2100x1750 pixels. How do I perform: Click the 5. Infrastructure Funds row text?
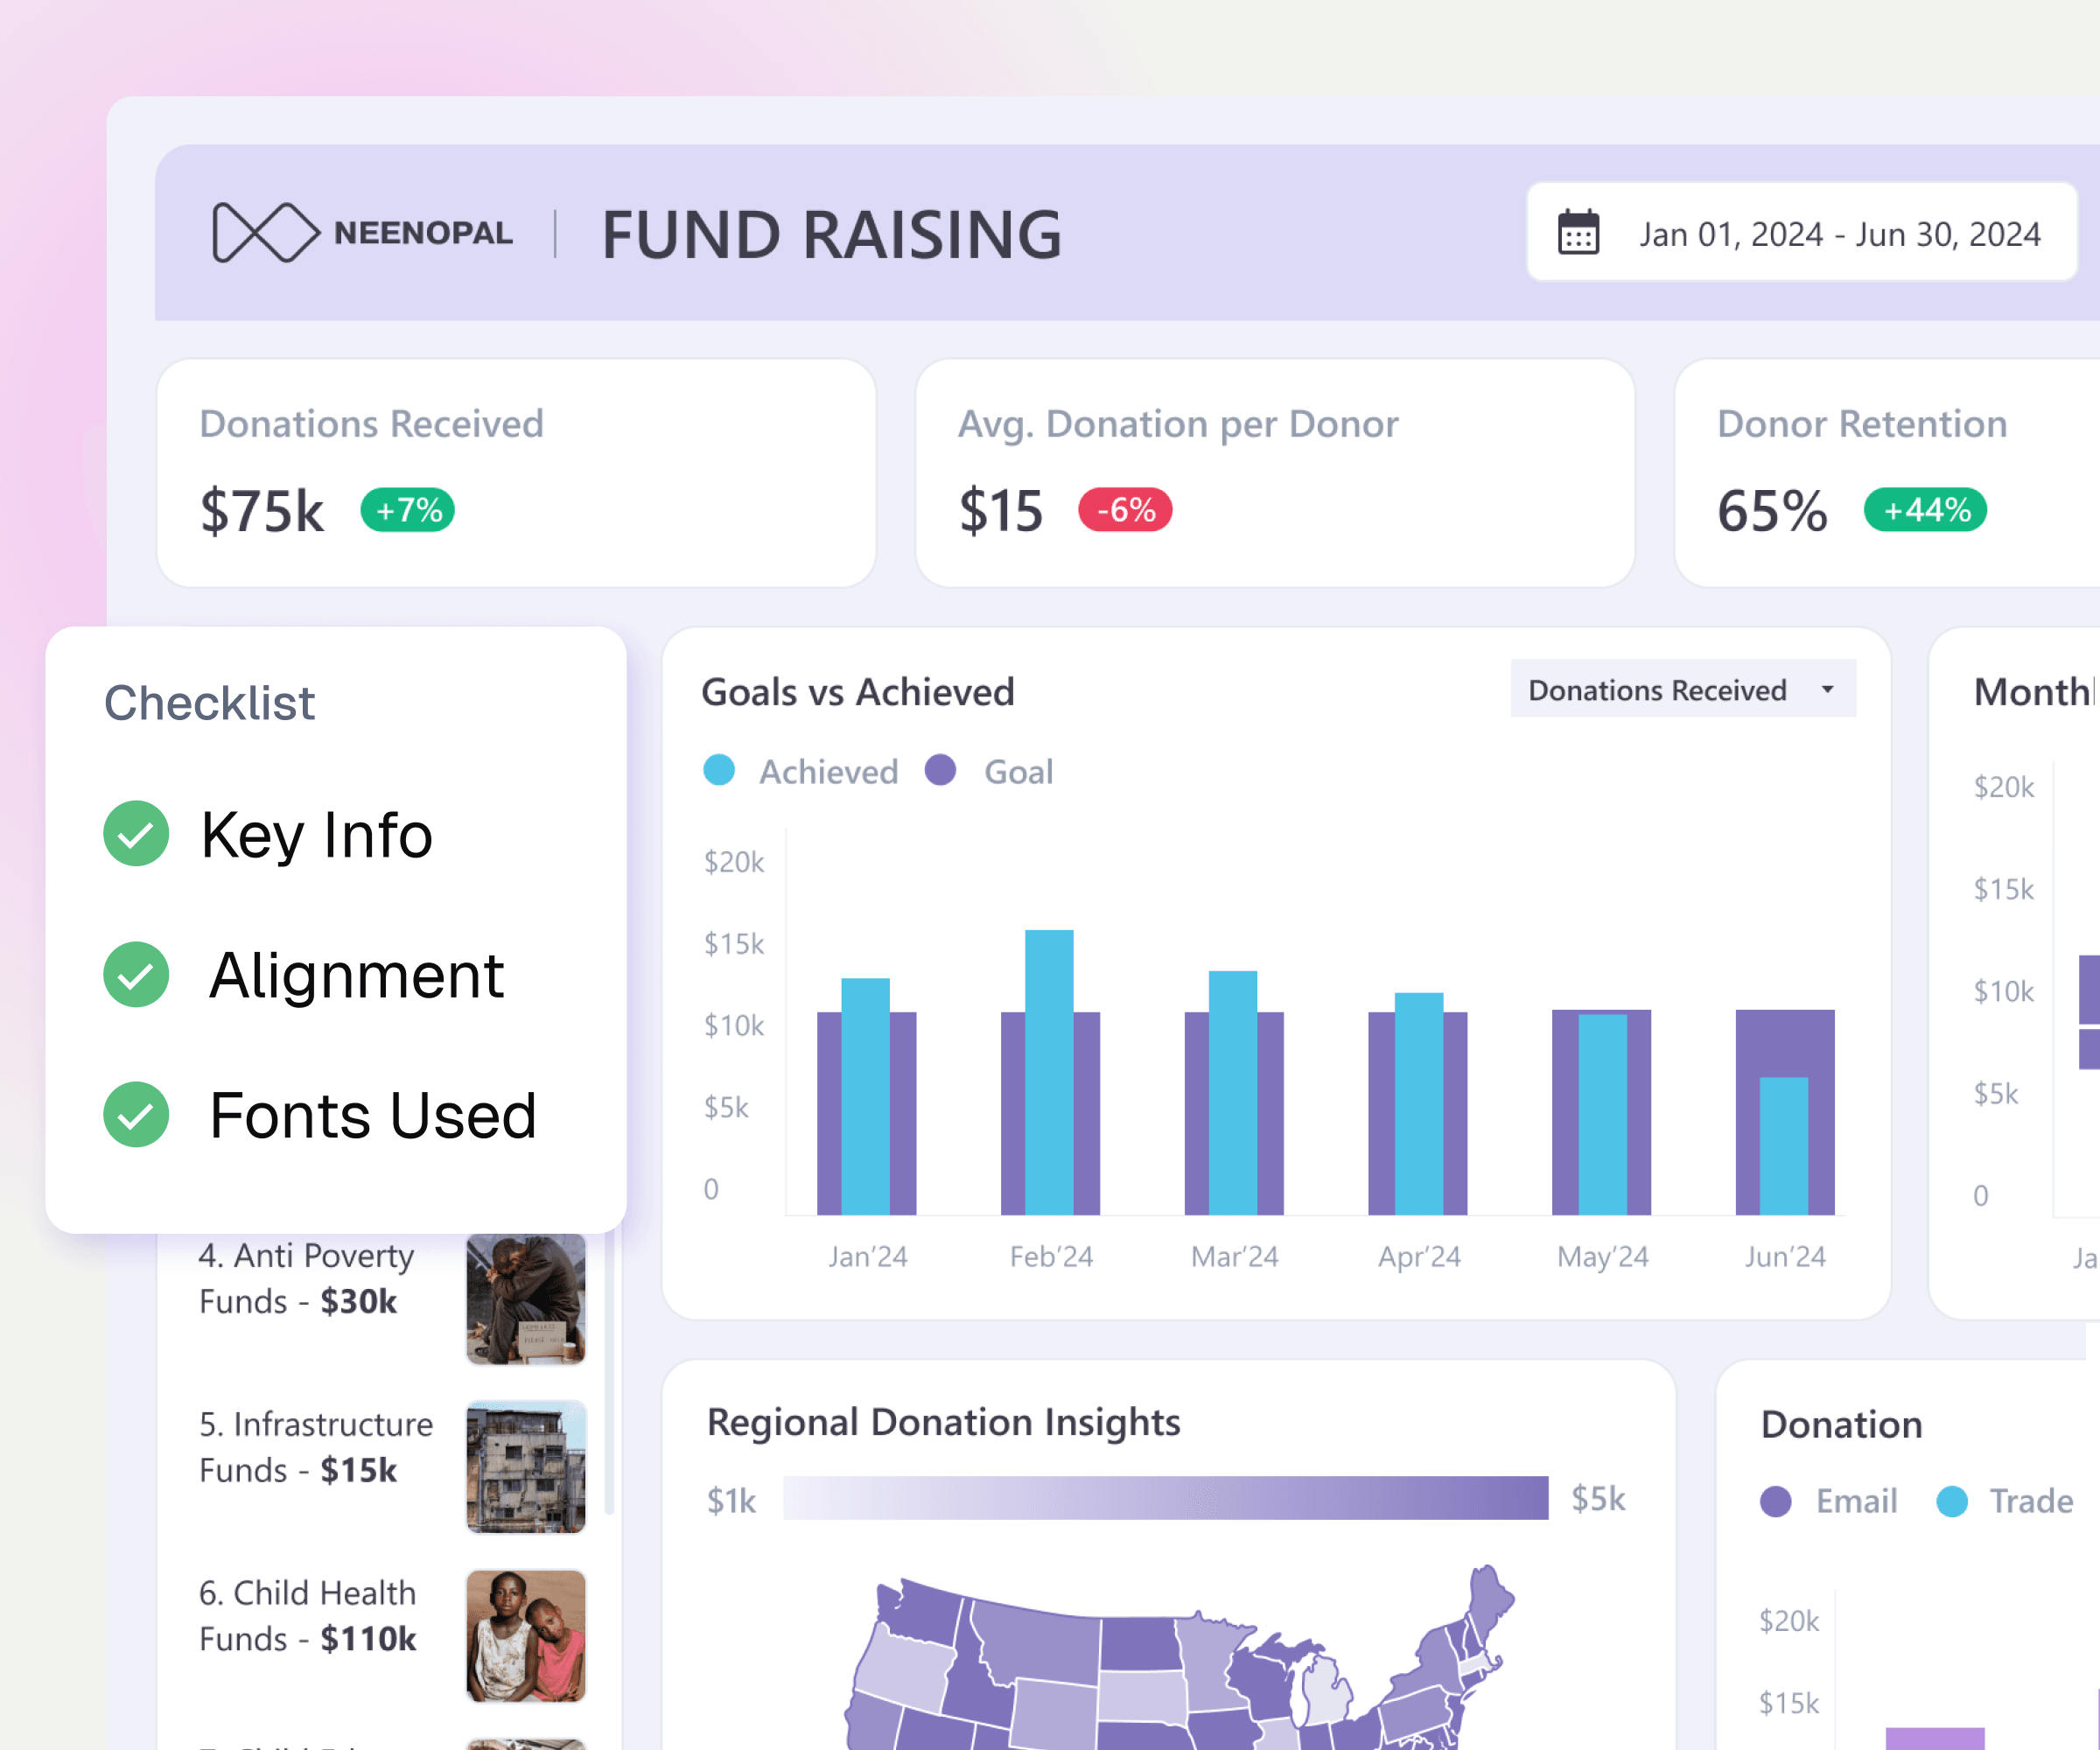coord(316,1448)
